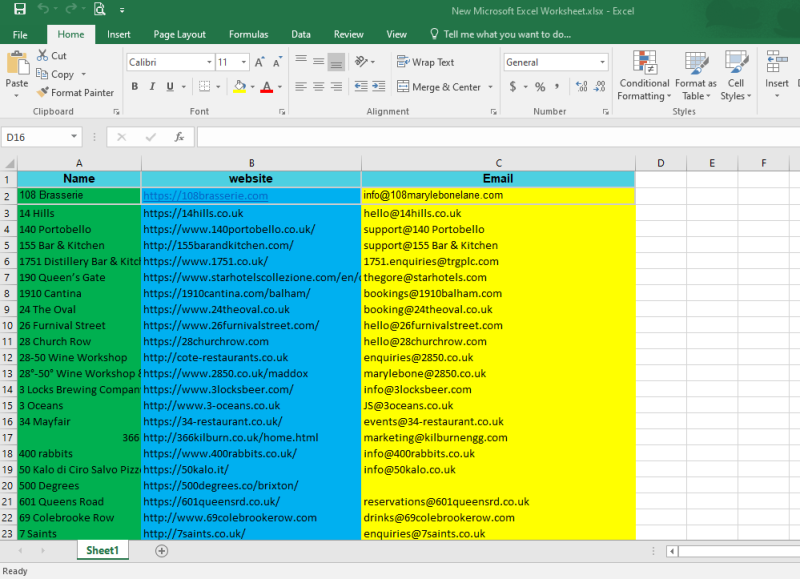Select row 10 header
The width and height of the screenshot is (800, 579).
8,325
